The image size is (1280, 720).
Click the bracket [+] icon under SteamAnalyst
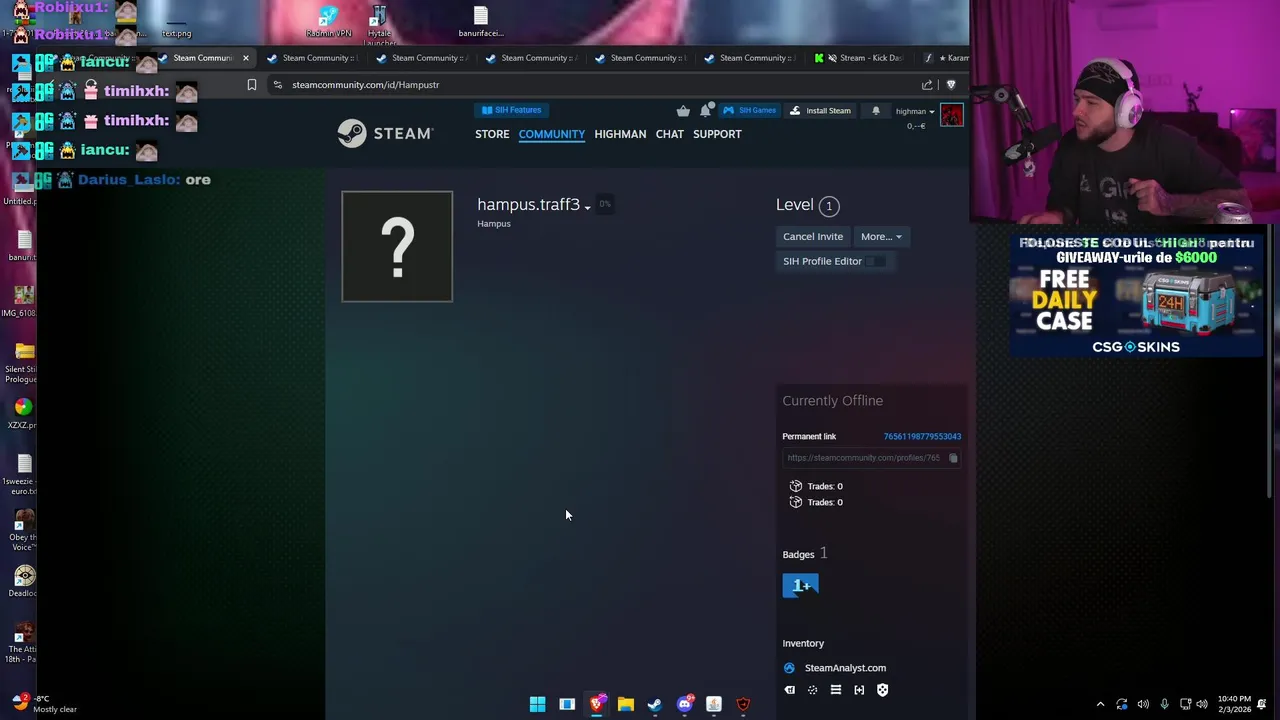click(859, 690)
